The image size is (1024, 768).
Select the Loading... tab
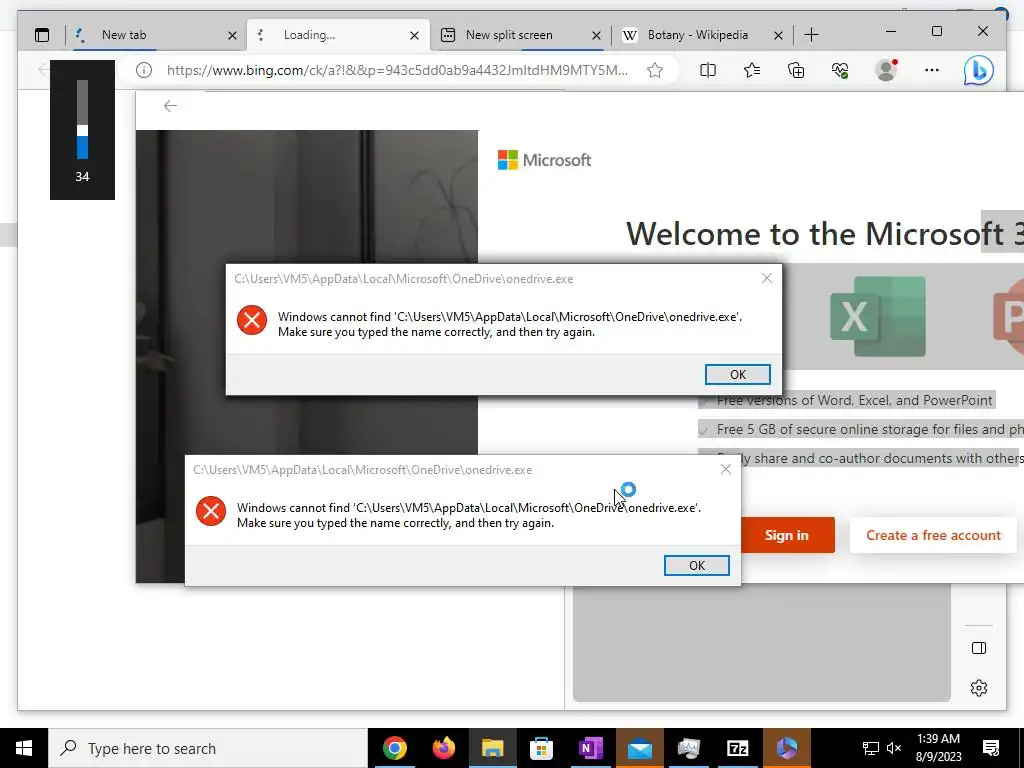(338, 35)
